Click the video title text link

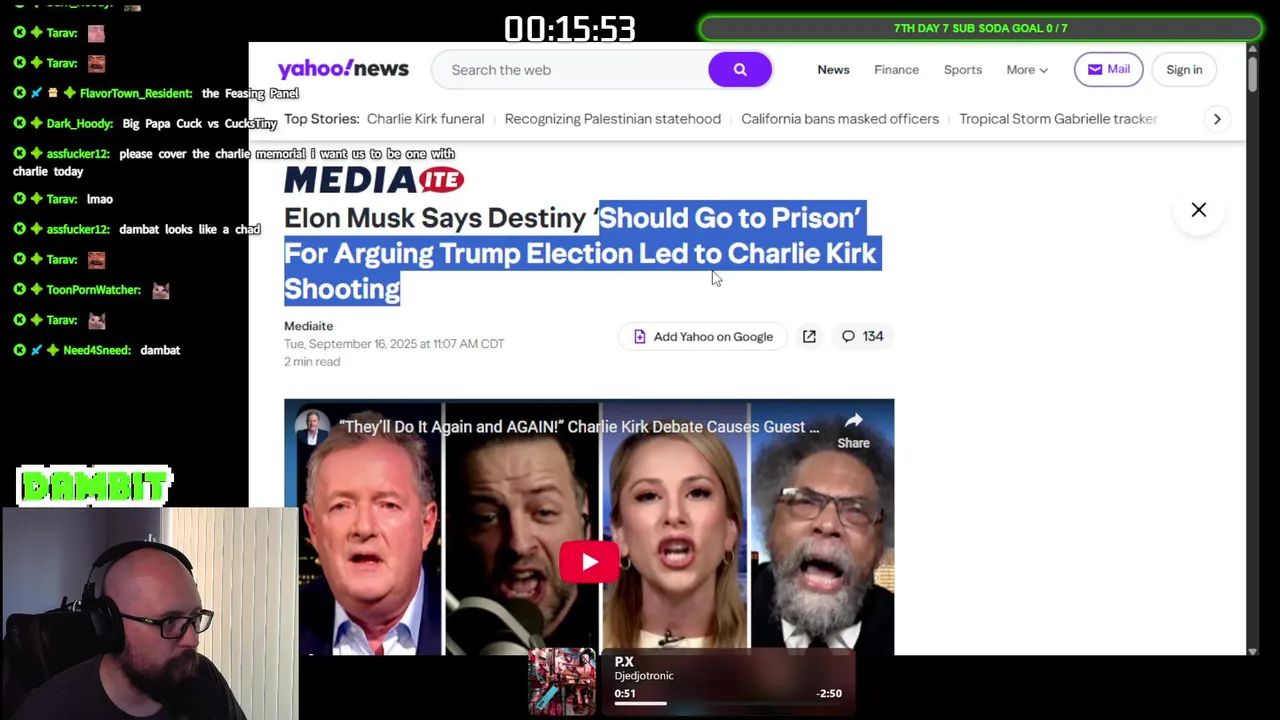point(578,427)
